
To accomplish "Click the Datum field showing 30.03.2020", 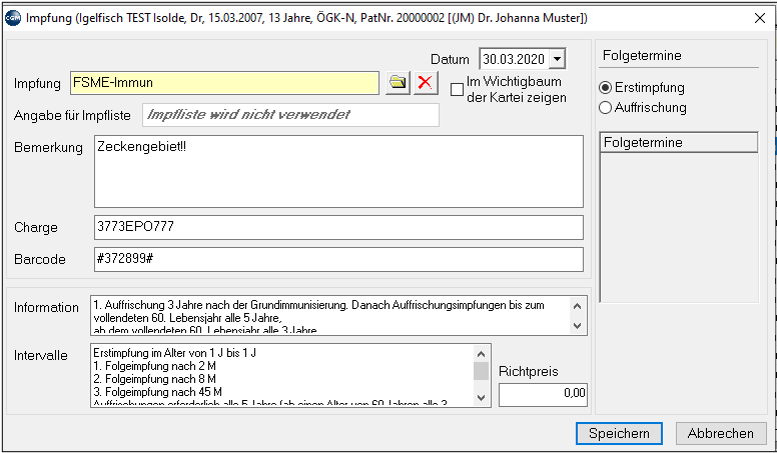I will [x=514, y=59].
